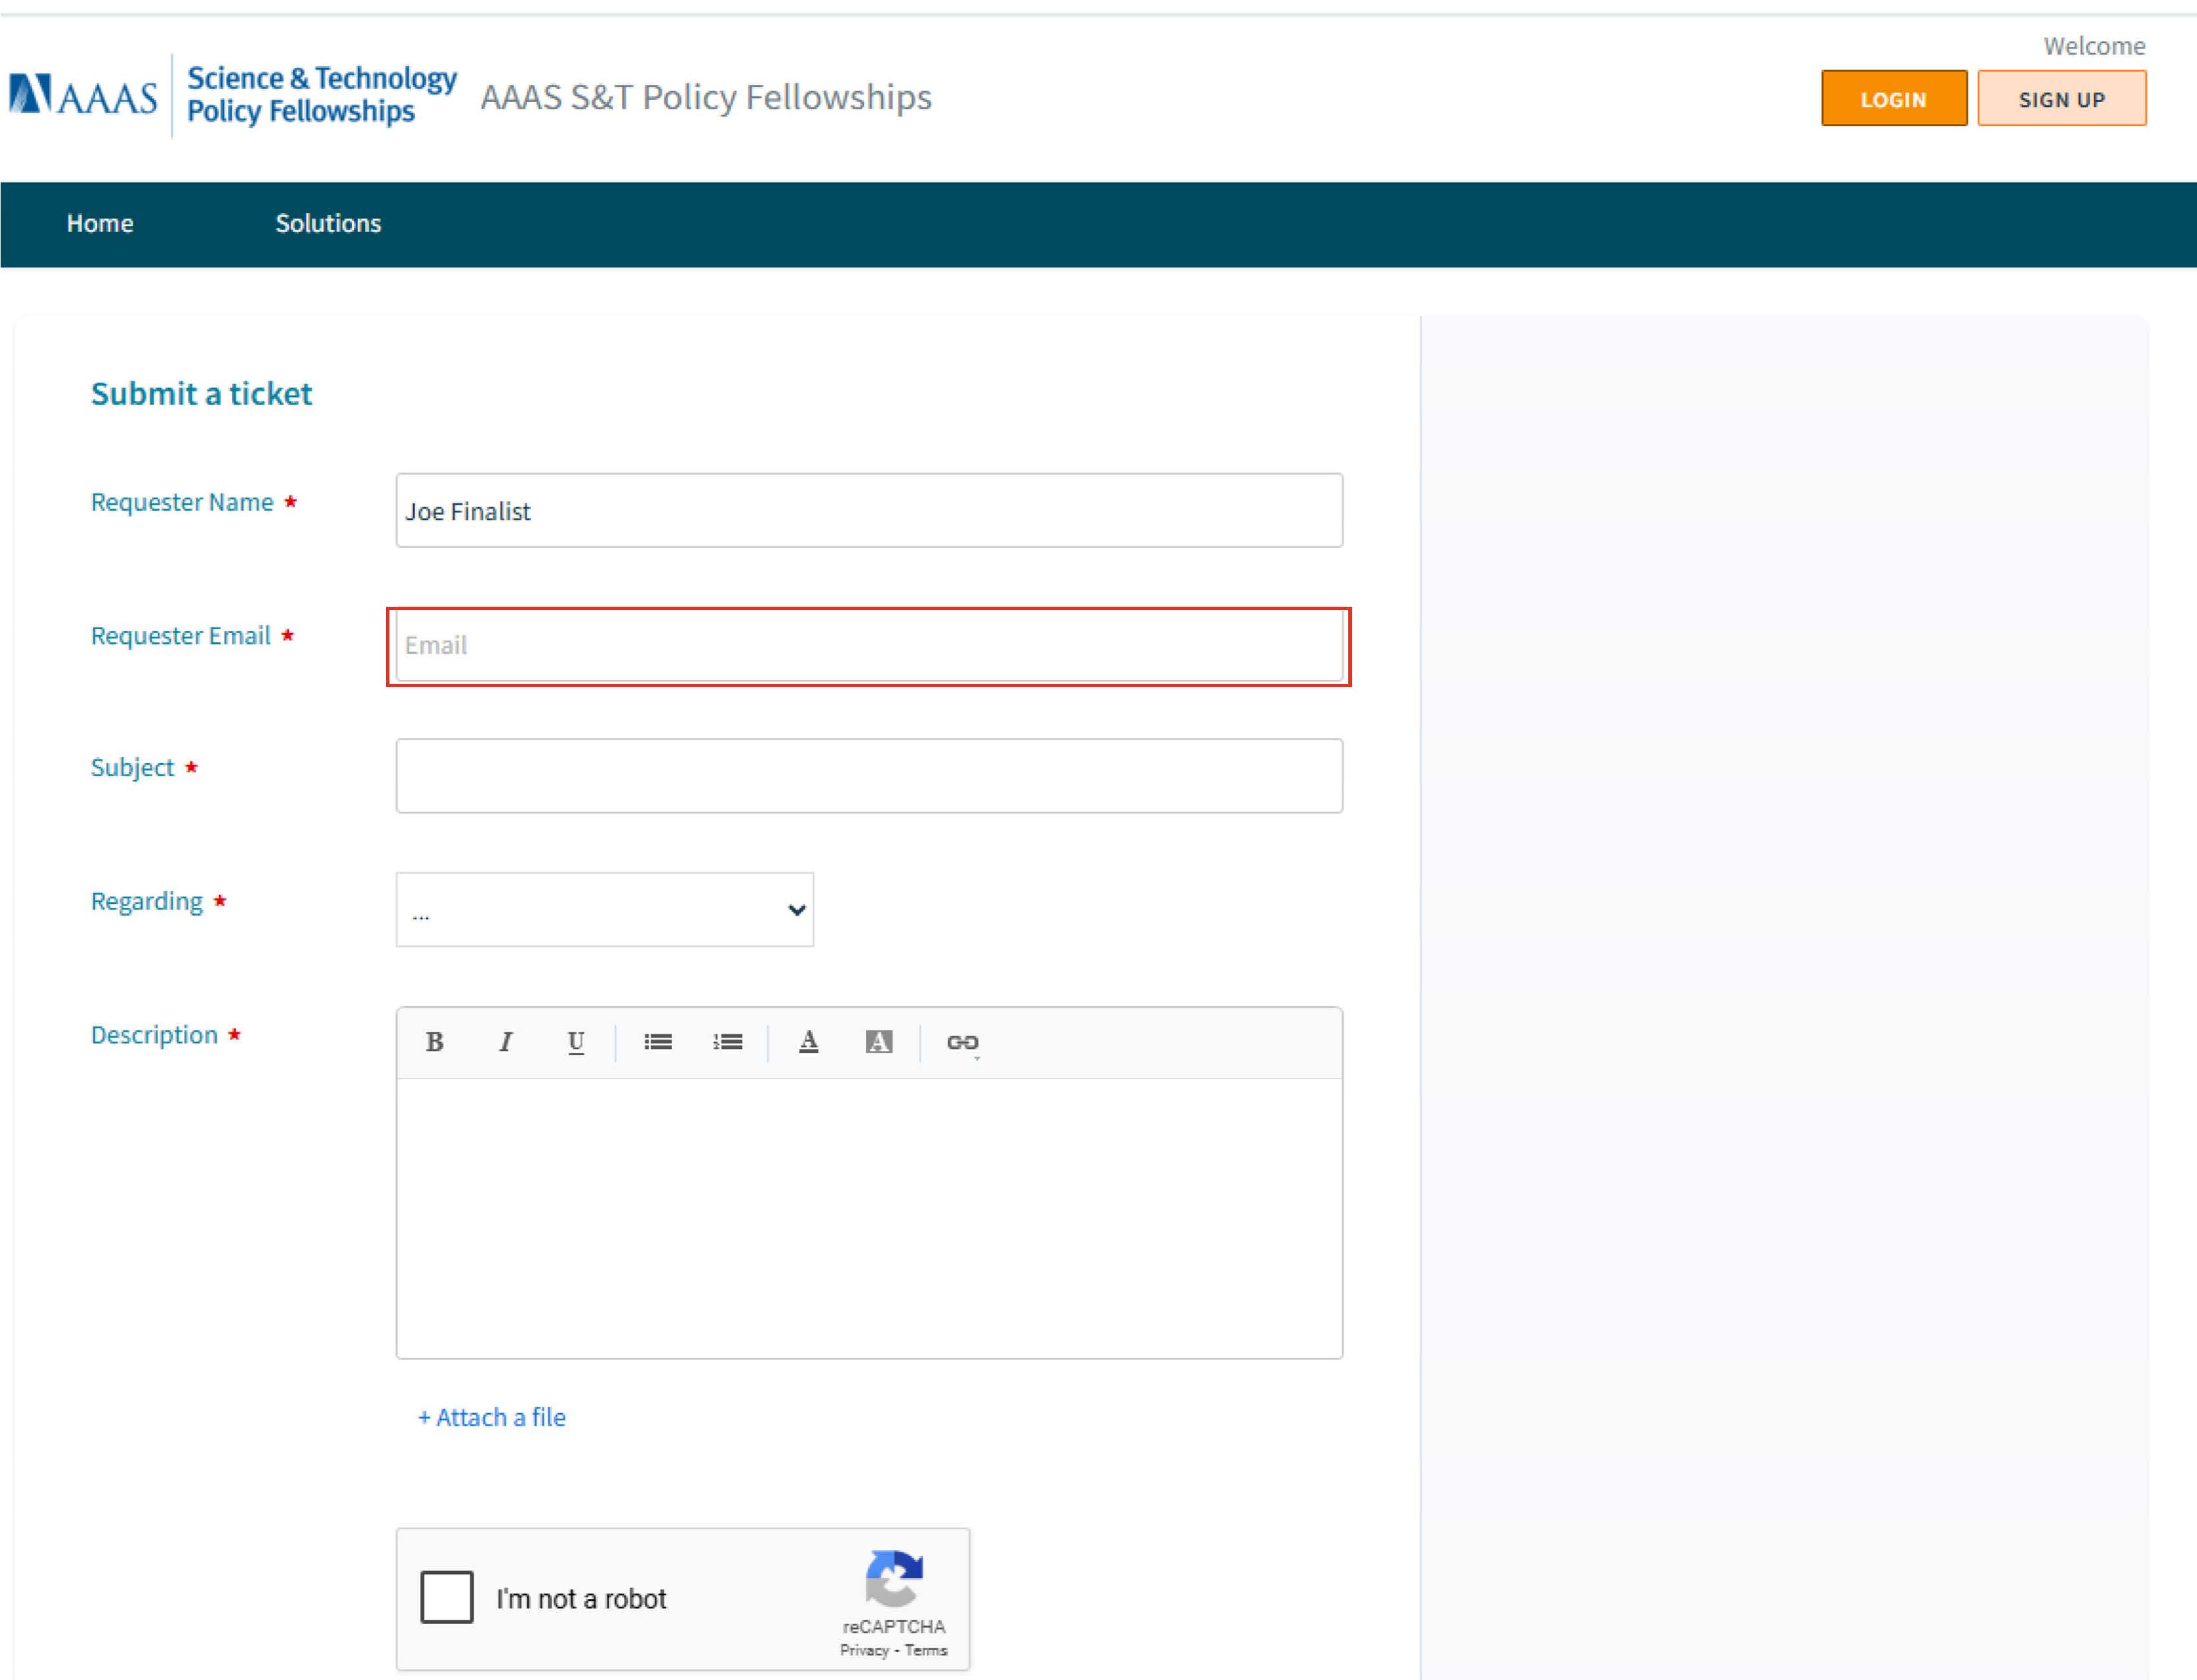Toggle bold formatting in description editor
The height and width of the screenshot is (1680, 2197).
[434, 1042]
